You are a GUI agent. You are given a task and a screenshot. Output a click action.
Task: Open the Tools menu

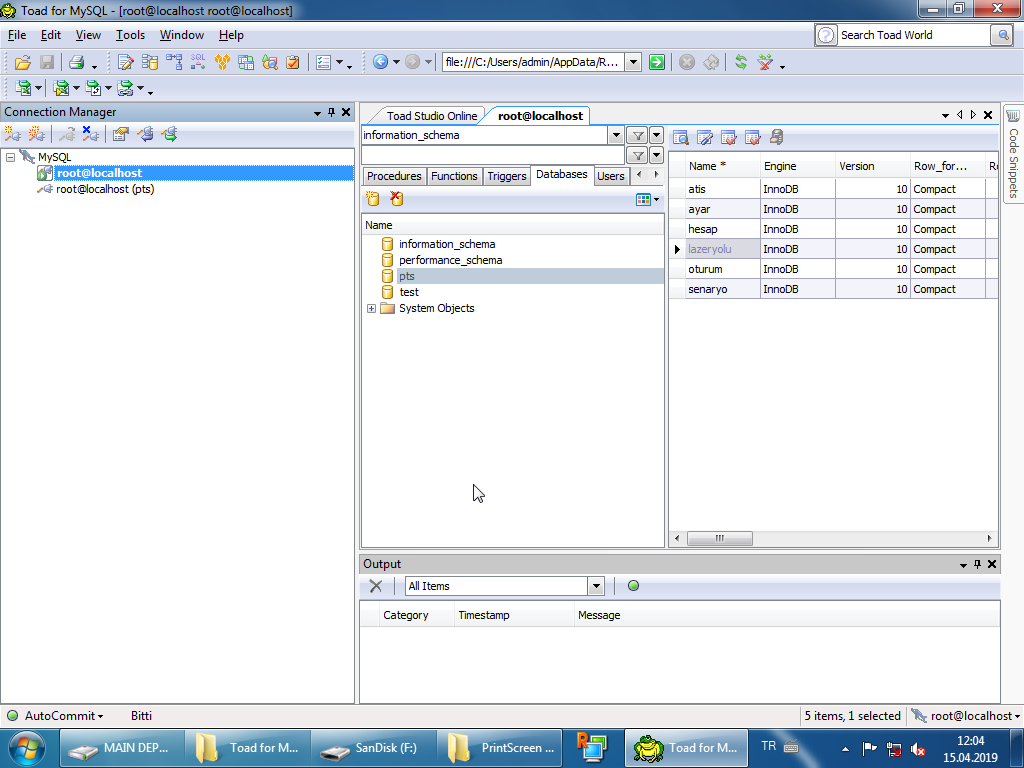pos(130,35)
